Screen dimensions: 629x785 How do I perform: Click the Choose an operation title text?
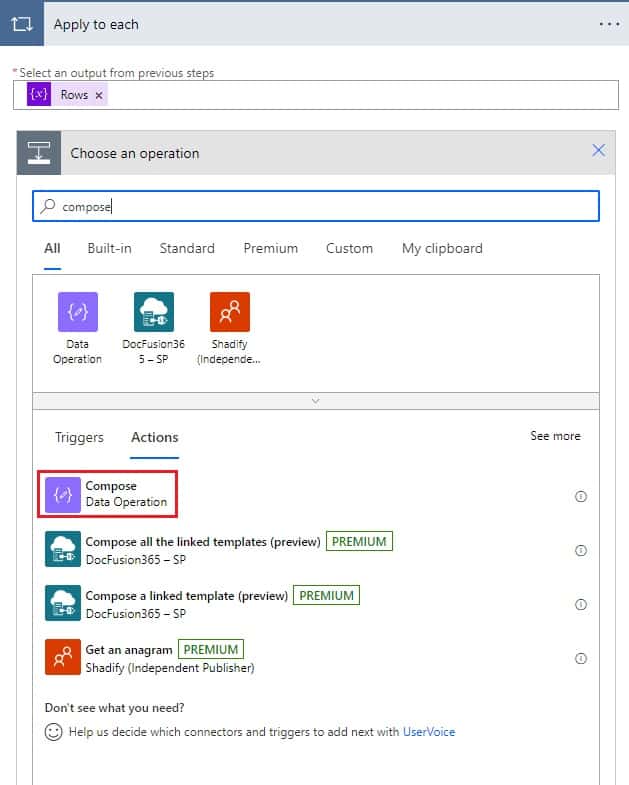pyautogui.click(x=135, y=153)
